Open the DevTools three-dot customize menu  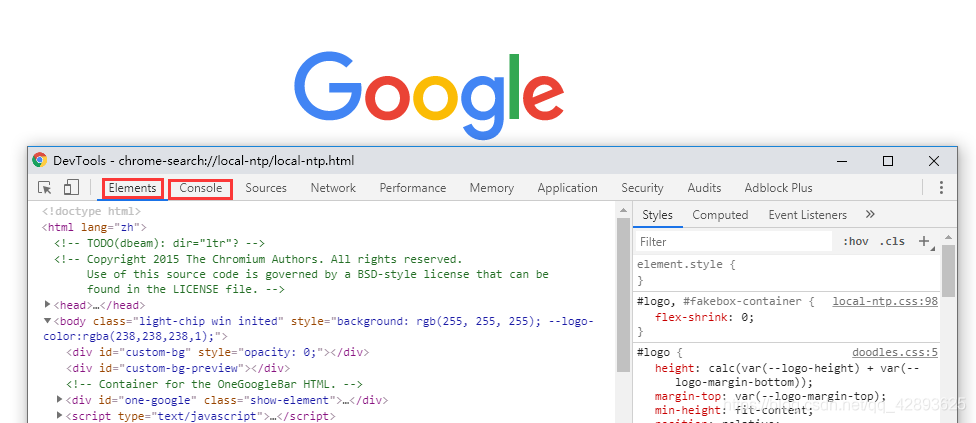click(x=941, y=188)
